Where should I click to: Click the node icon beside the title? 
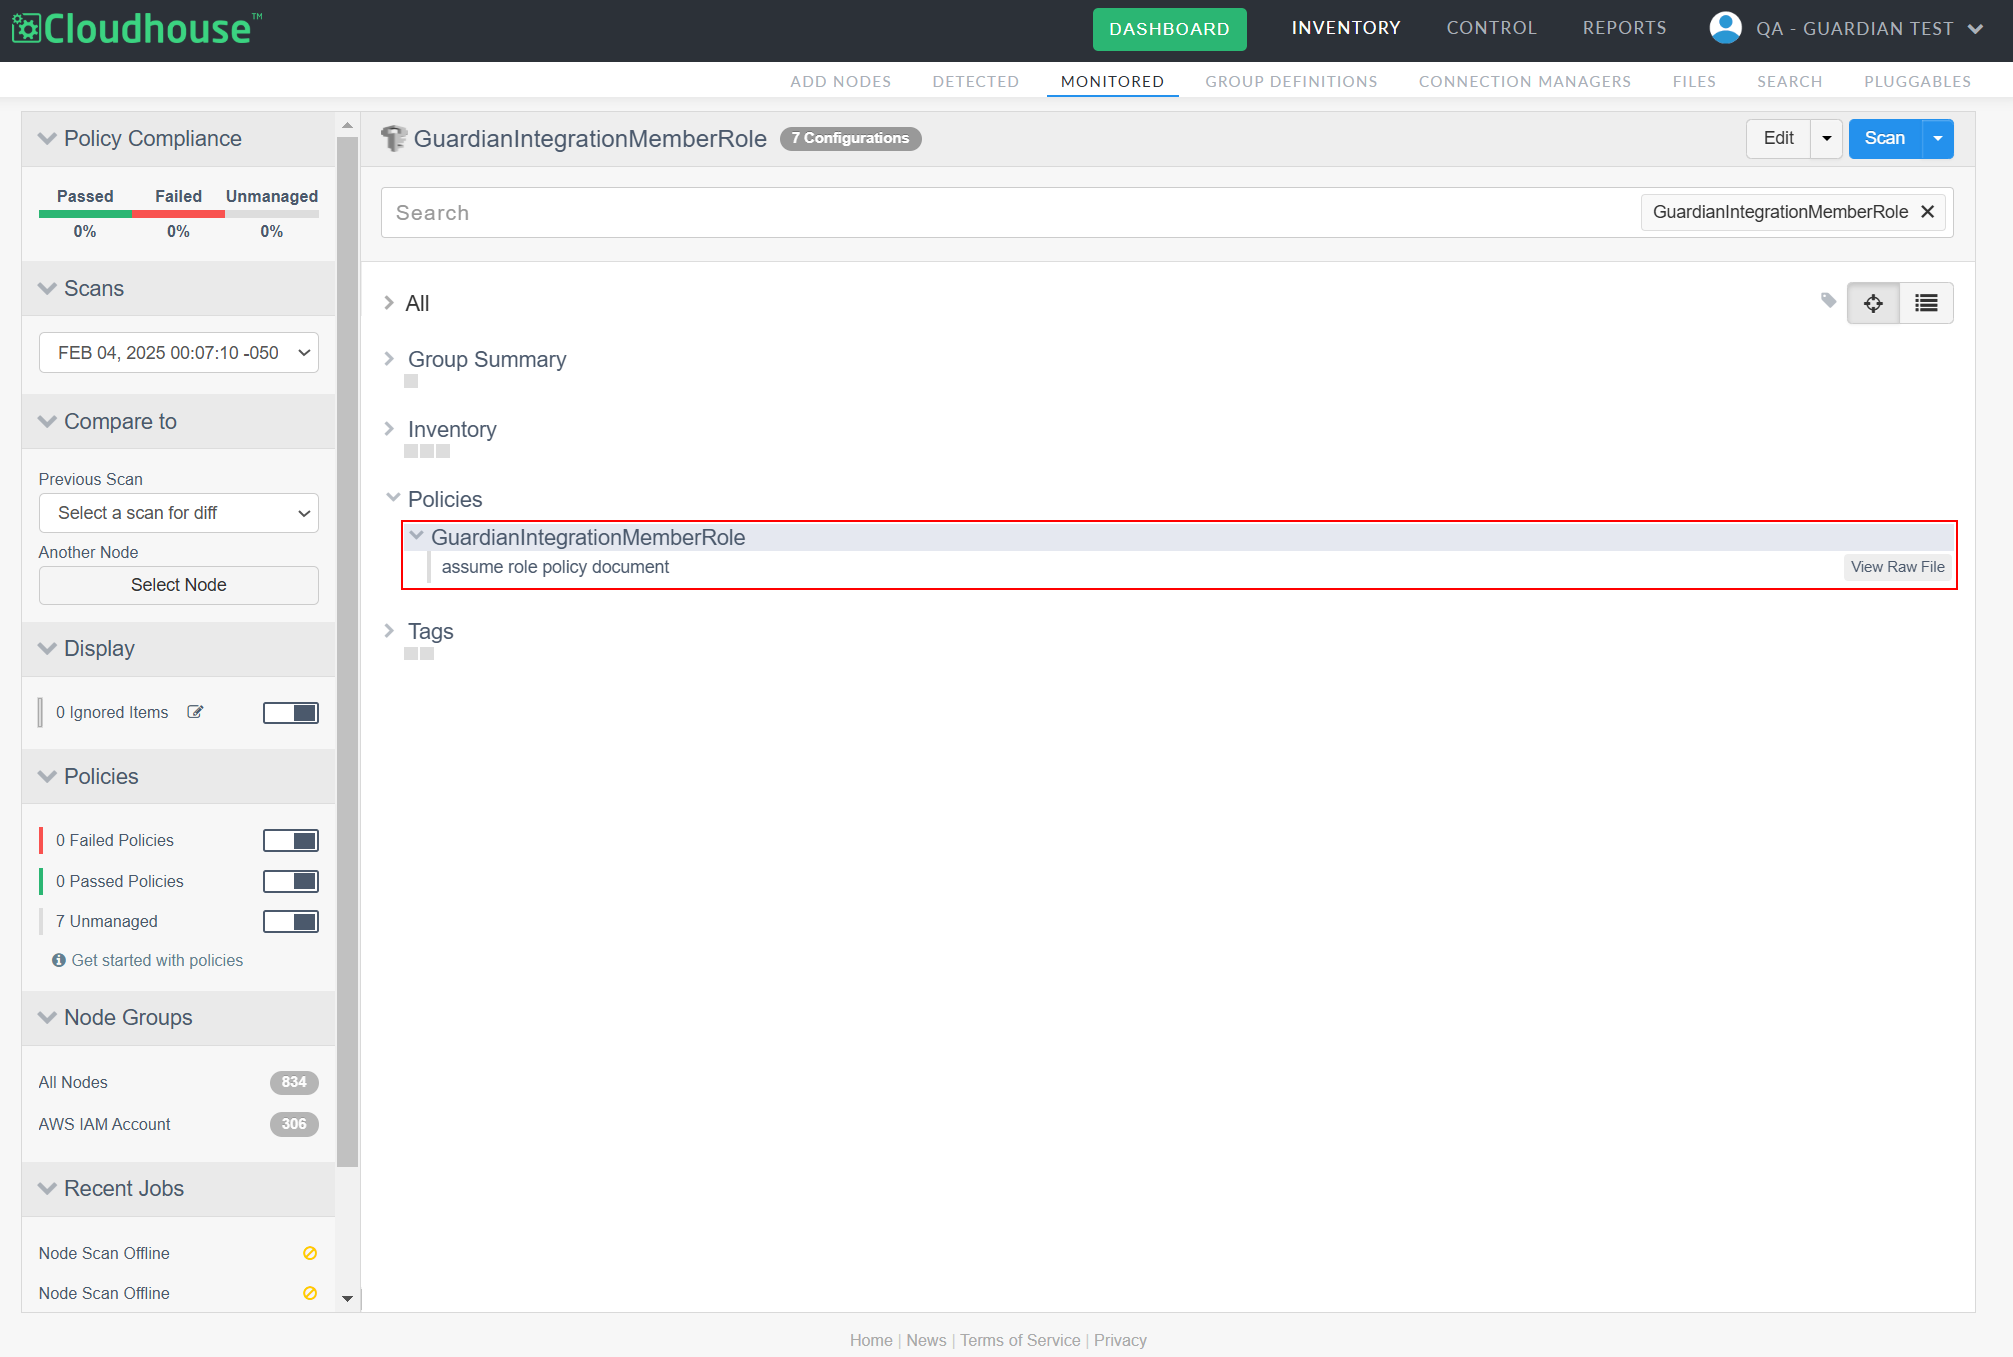[394, 138]
